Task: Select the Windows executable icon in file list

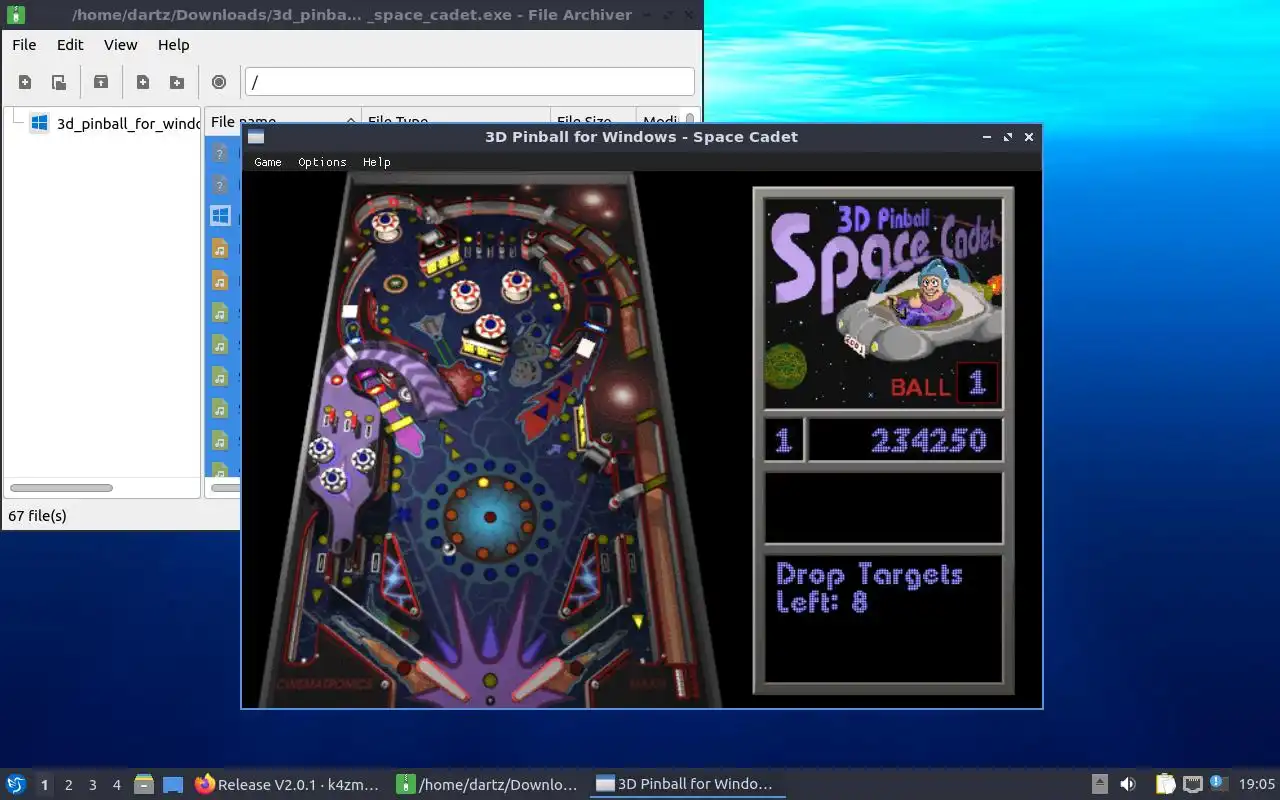Action: 221,216
